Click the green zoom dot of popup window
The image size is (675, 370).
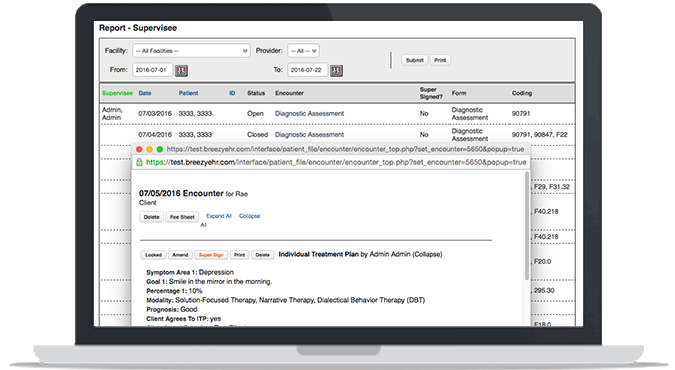(160, 149)
